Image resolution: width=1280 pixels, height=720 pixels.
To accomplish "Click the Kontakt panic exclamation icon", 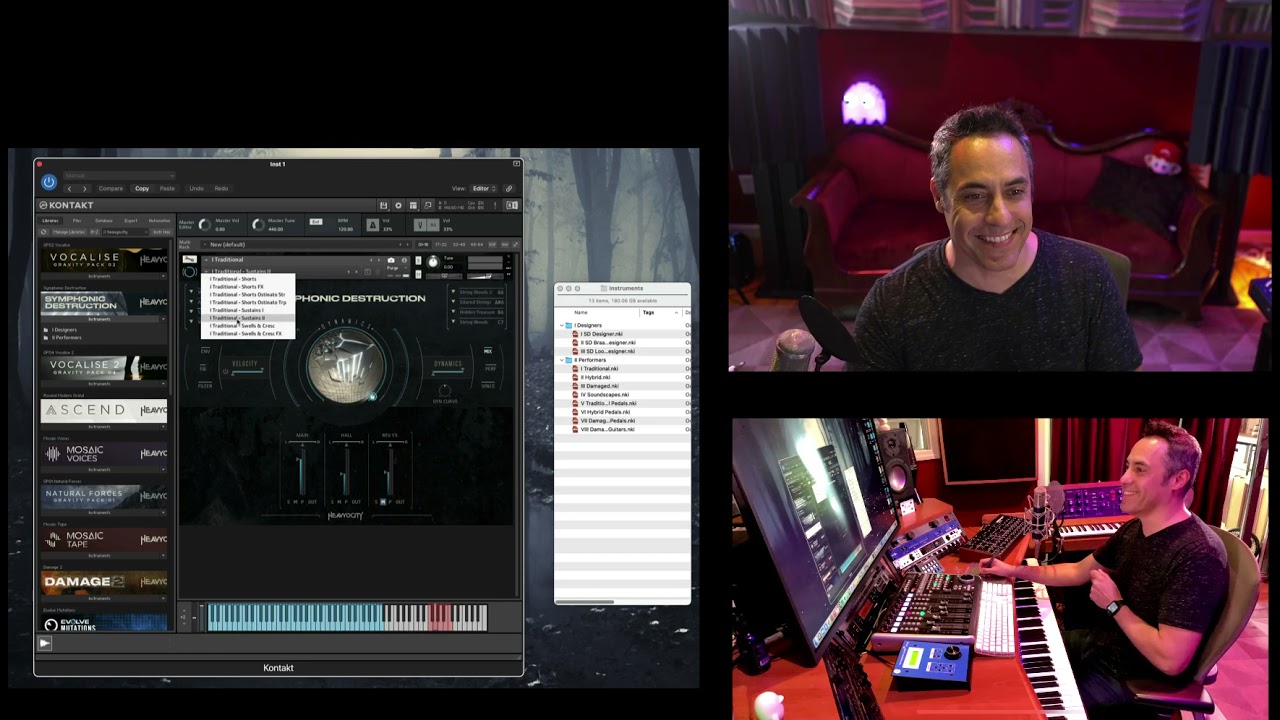I will pyautogui.click(x=495, y=205).
